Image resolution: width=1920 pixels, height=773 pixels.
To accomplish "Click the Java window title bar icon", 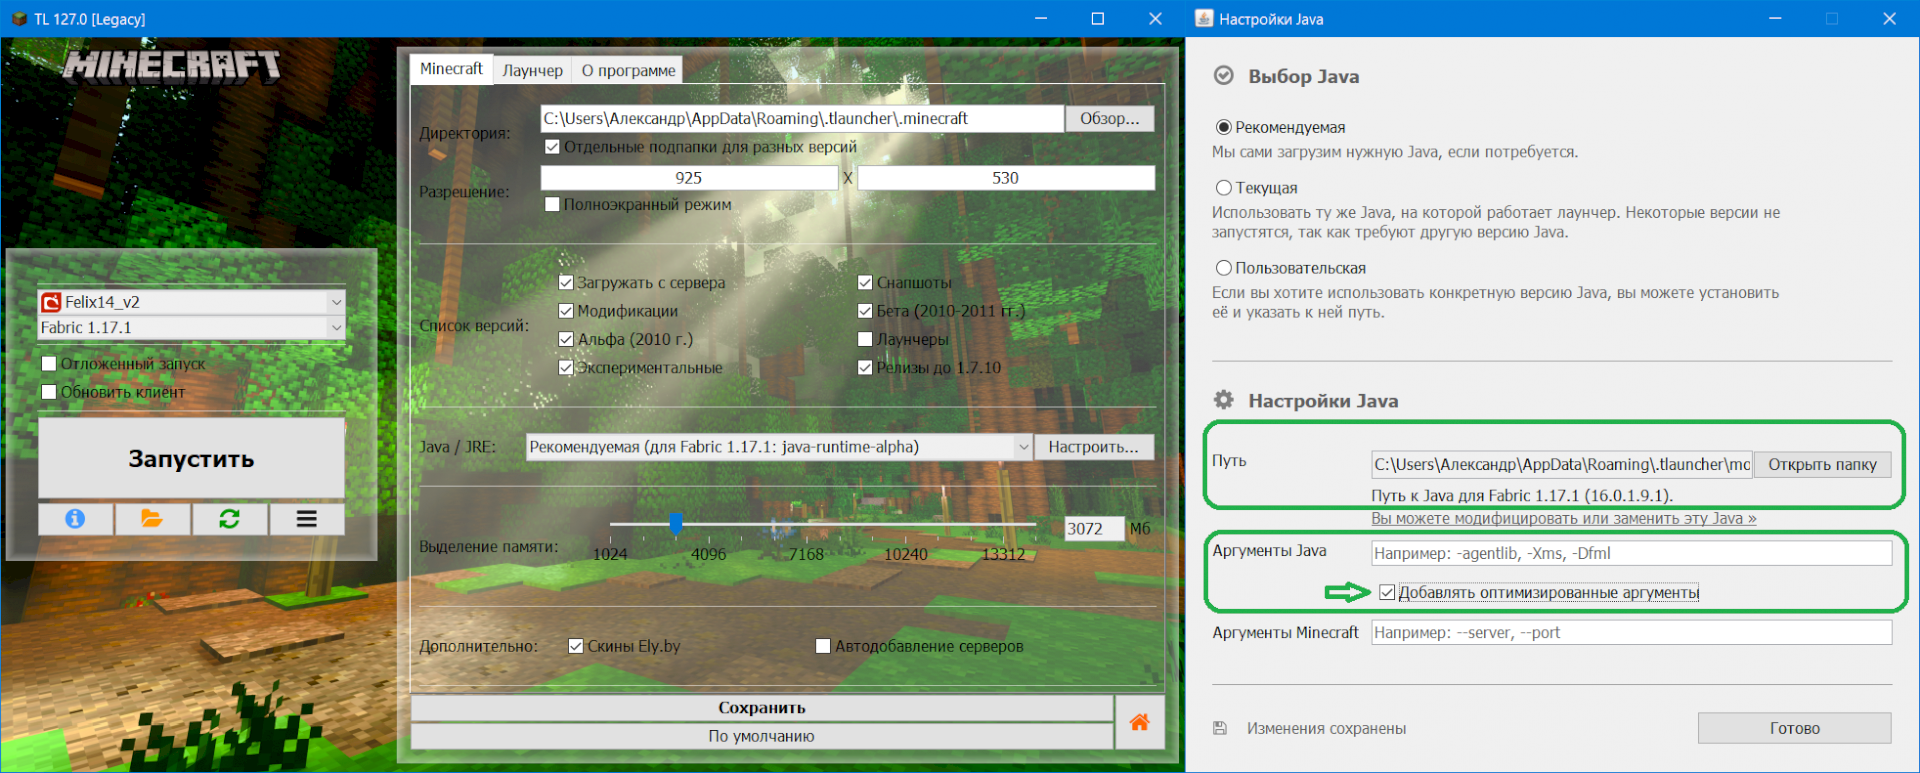I will pyautogui.click(x=1204, y=19).
